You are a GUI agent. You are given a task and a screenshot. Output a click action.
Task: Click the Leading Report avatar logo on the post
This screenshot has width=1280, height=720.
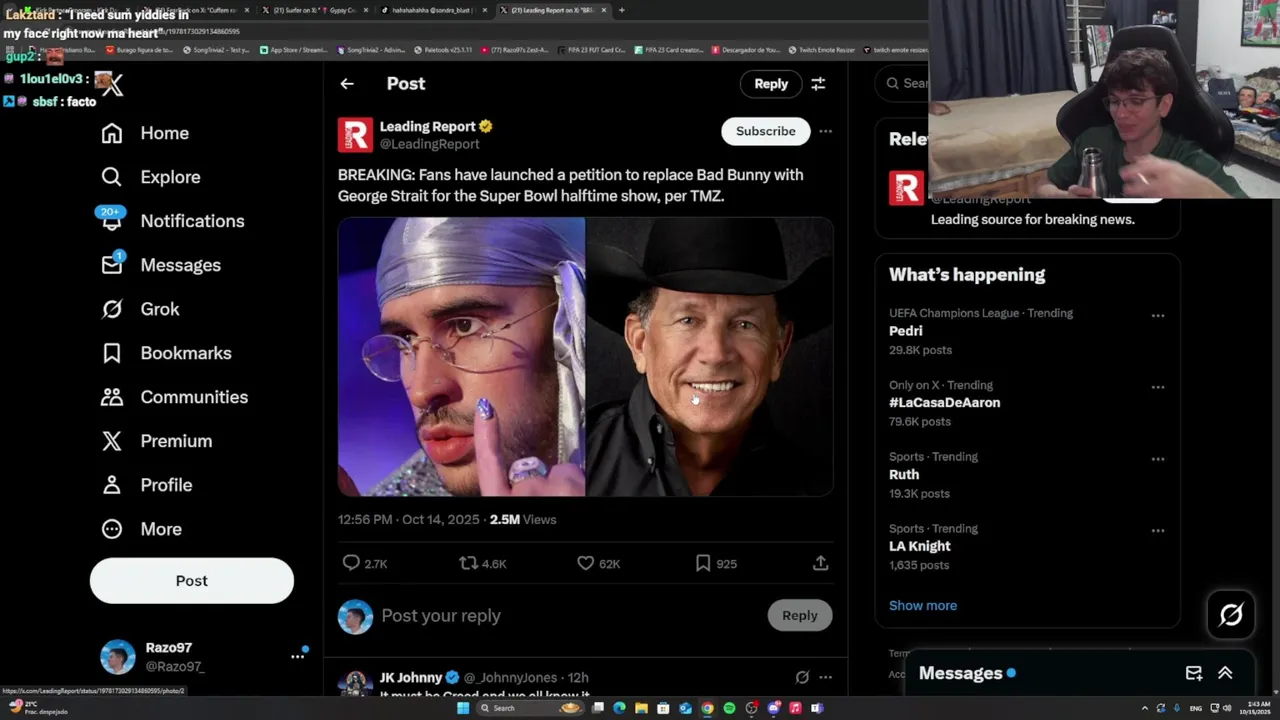click(355, 135)
